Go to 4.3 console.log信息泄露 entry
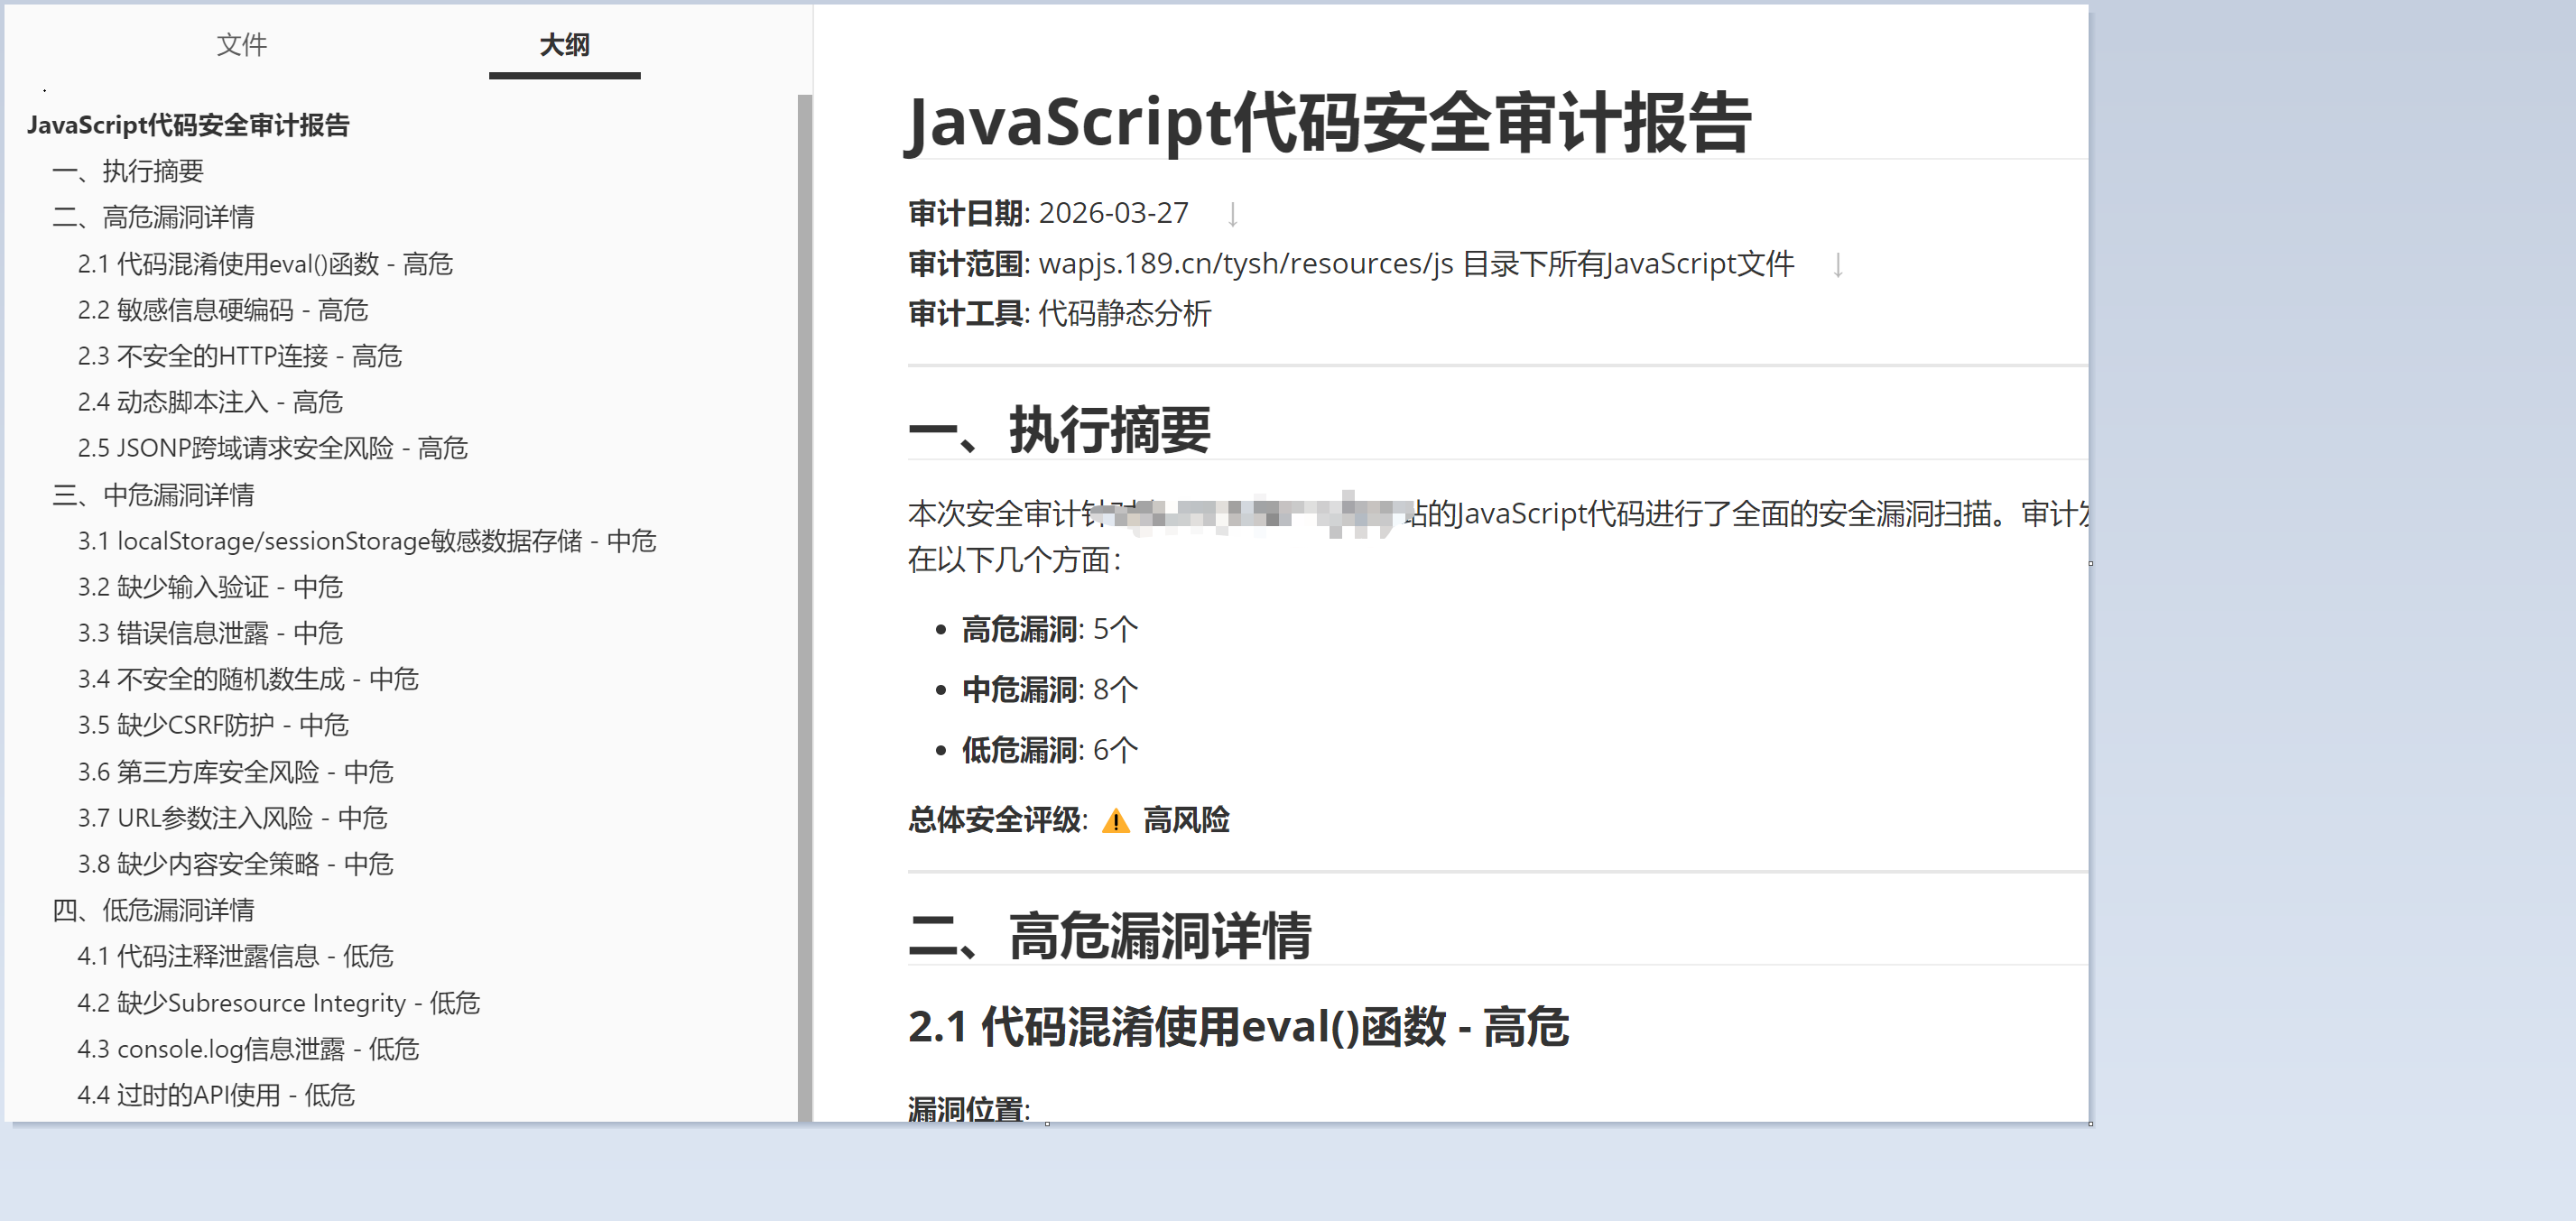2576x1221 pixels. point(247,1049)
